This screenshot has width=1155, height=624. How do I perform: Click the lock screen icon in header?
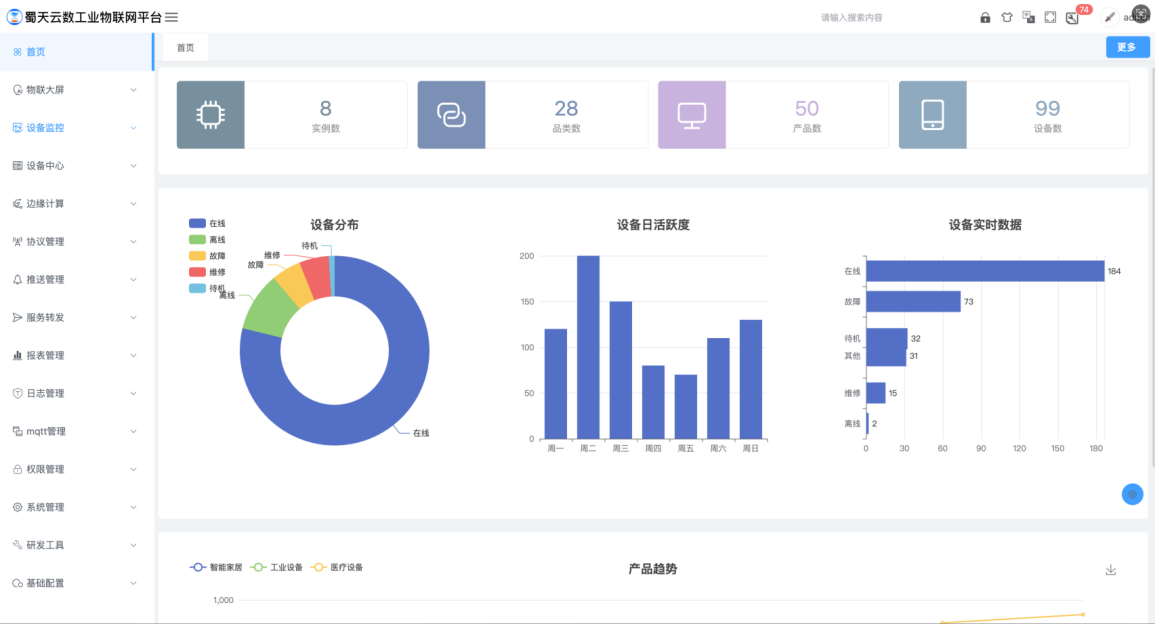985,18
